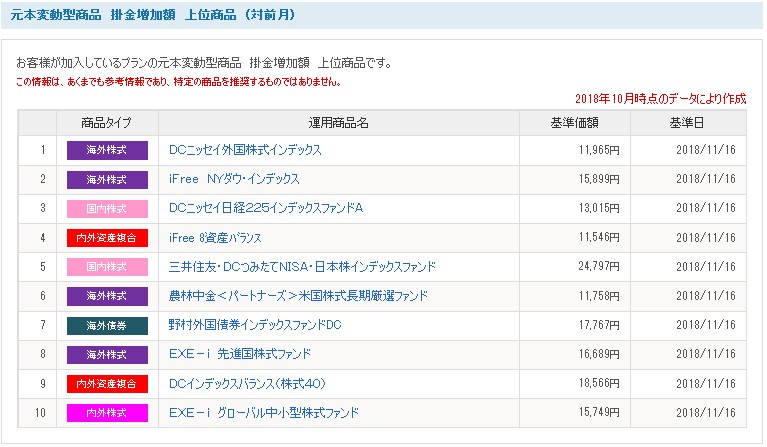Click the 商品タイプ column header
Image resolution: width=767 pixels, height=447 pixels.
[107, 123]
